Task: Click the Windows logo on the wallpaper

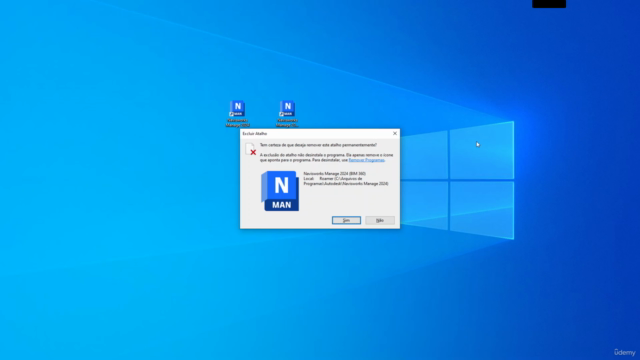Action: click(x=457, y=180)
